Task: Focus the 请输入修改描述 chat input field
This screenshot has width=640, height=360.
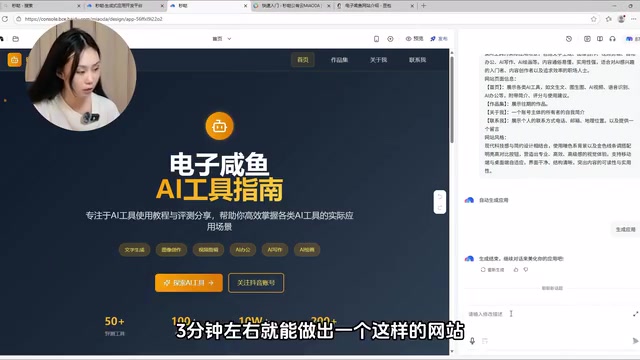Action: tap(547, 314)
